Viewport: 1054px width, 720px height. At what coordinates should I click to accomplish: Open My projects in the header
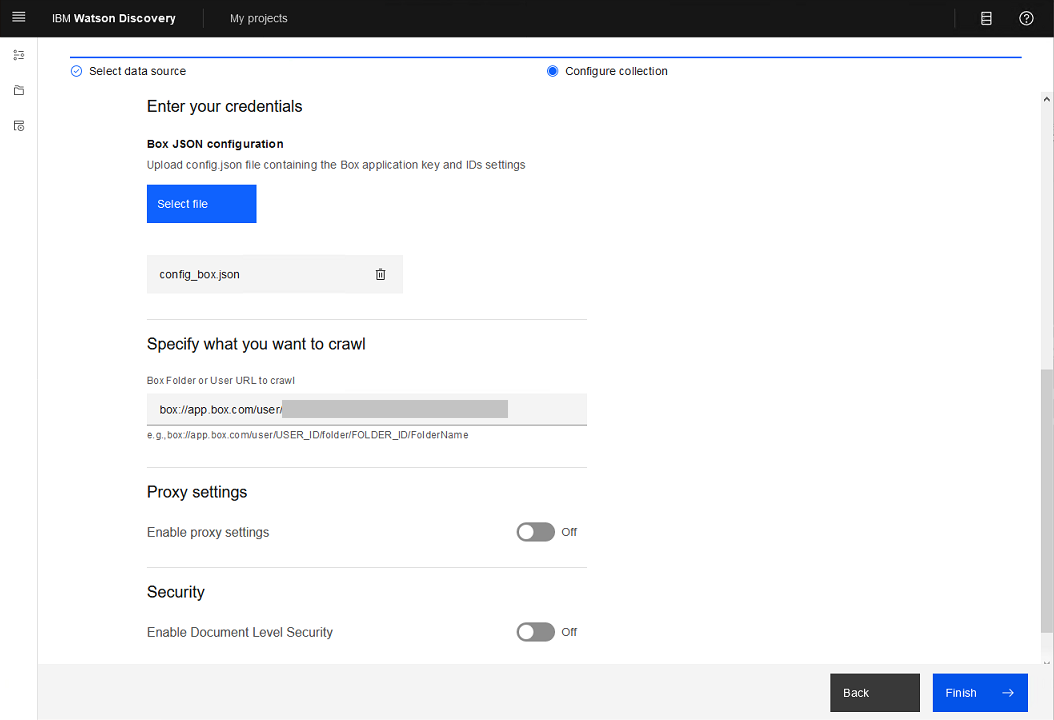pyautogui.click(x=259, y=18)
